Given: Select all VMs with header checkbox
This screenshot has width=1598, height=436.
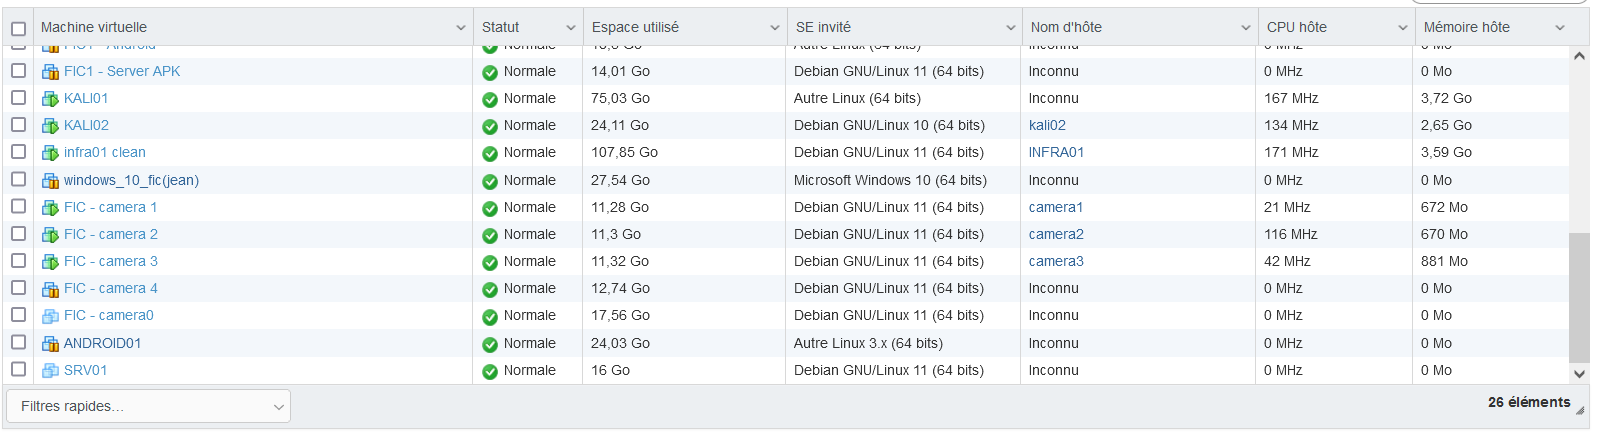Looking at the screenshot, I should (x=18, y=28).
